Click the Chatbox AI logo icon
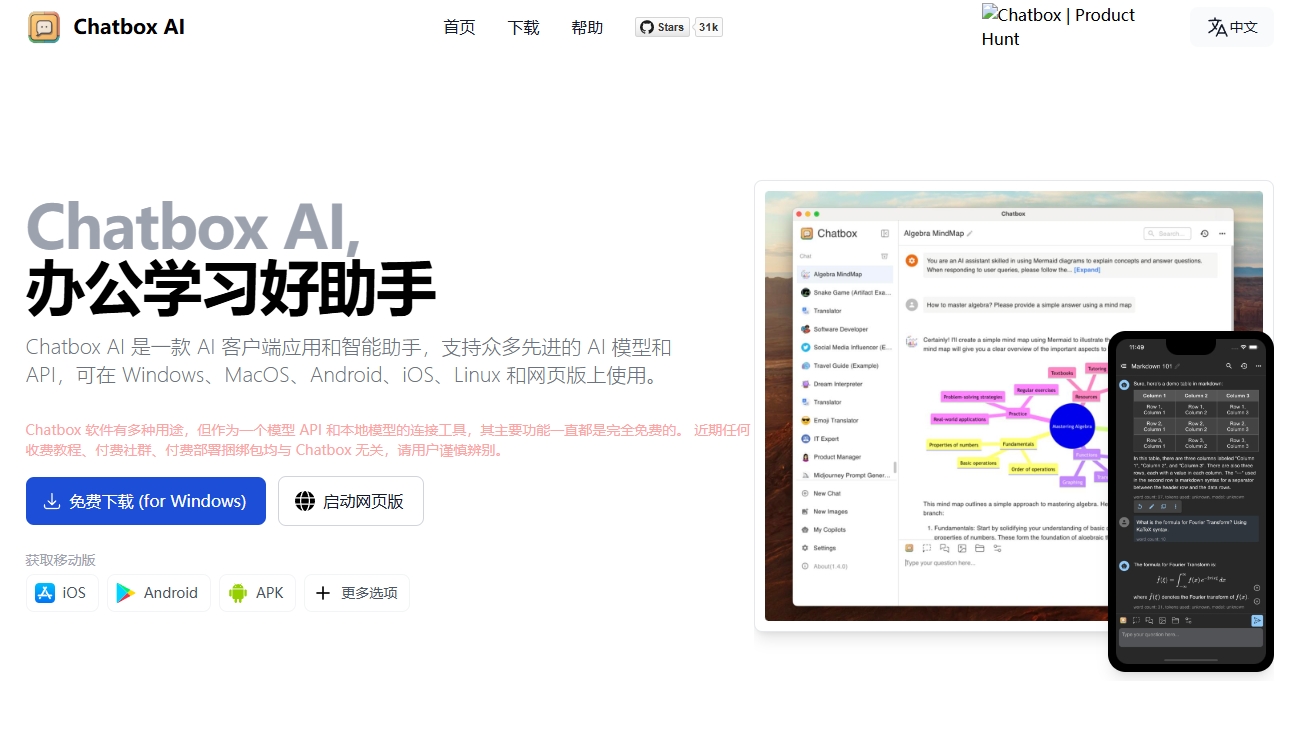This screenshot has width=1316, height=738. pos(44,27)
